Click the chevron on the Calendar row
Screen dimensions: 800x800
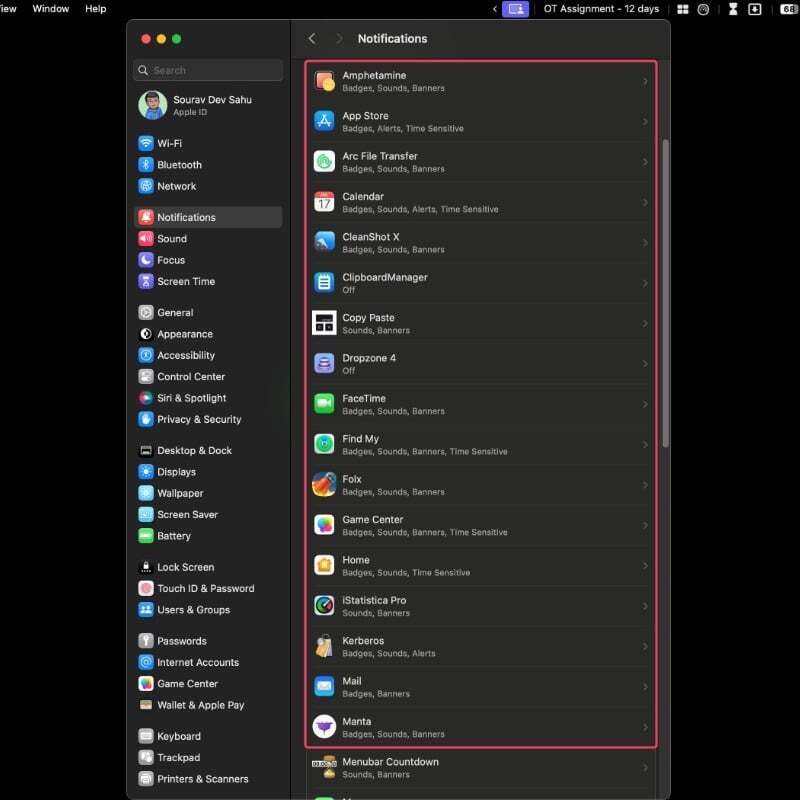645,203
